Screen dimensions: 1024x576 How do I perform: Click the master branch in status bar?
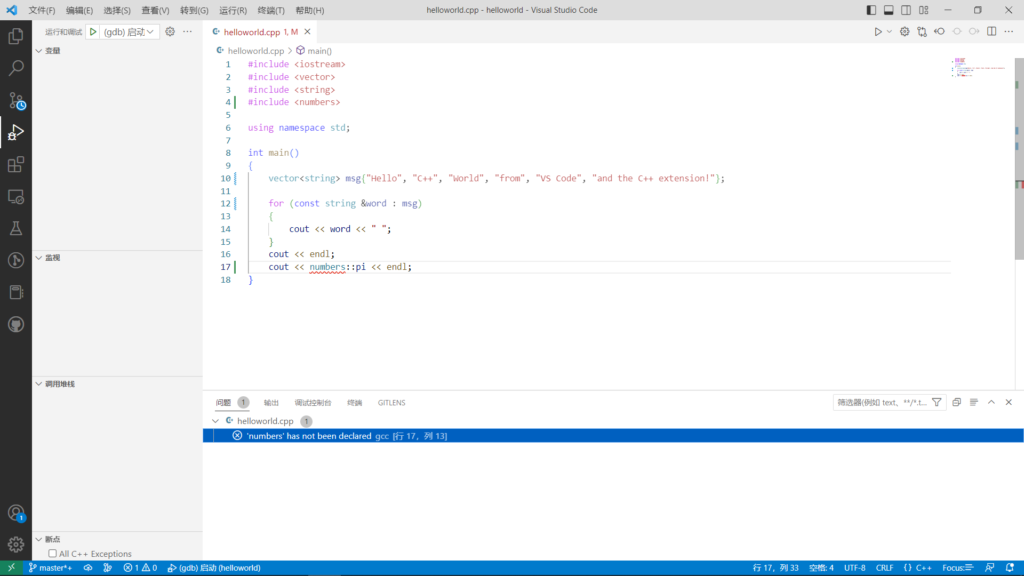point(50,568)
